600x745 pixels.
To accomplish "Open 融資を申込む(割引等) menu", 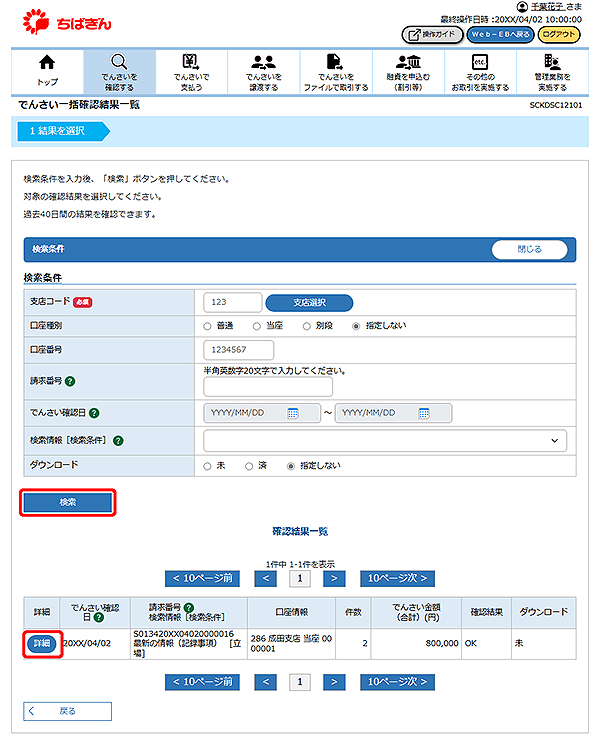I will (408, 71).
